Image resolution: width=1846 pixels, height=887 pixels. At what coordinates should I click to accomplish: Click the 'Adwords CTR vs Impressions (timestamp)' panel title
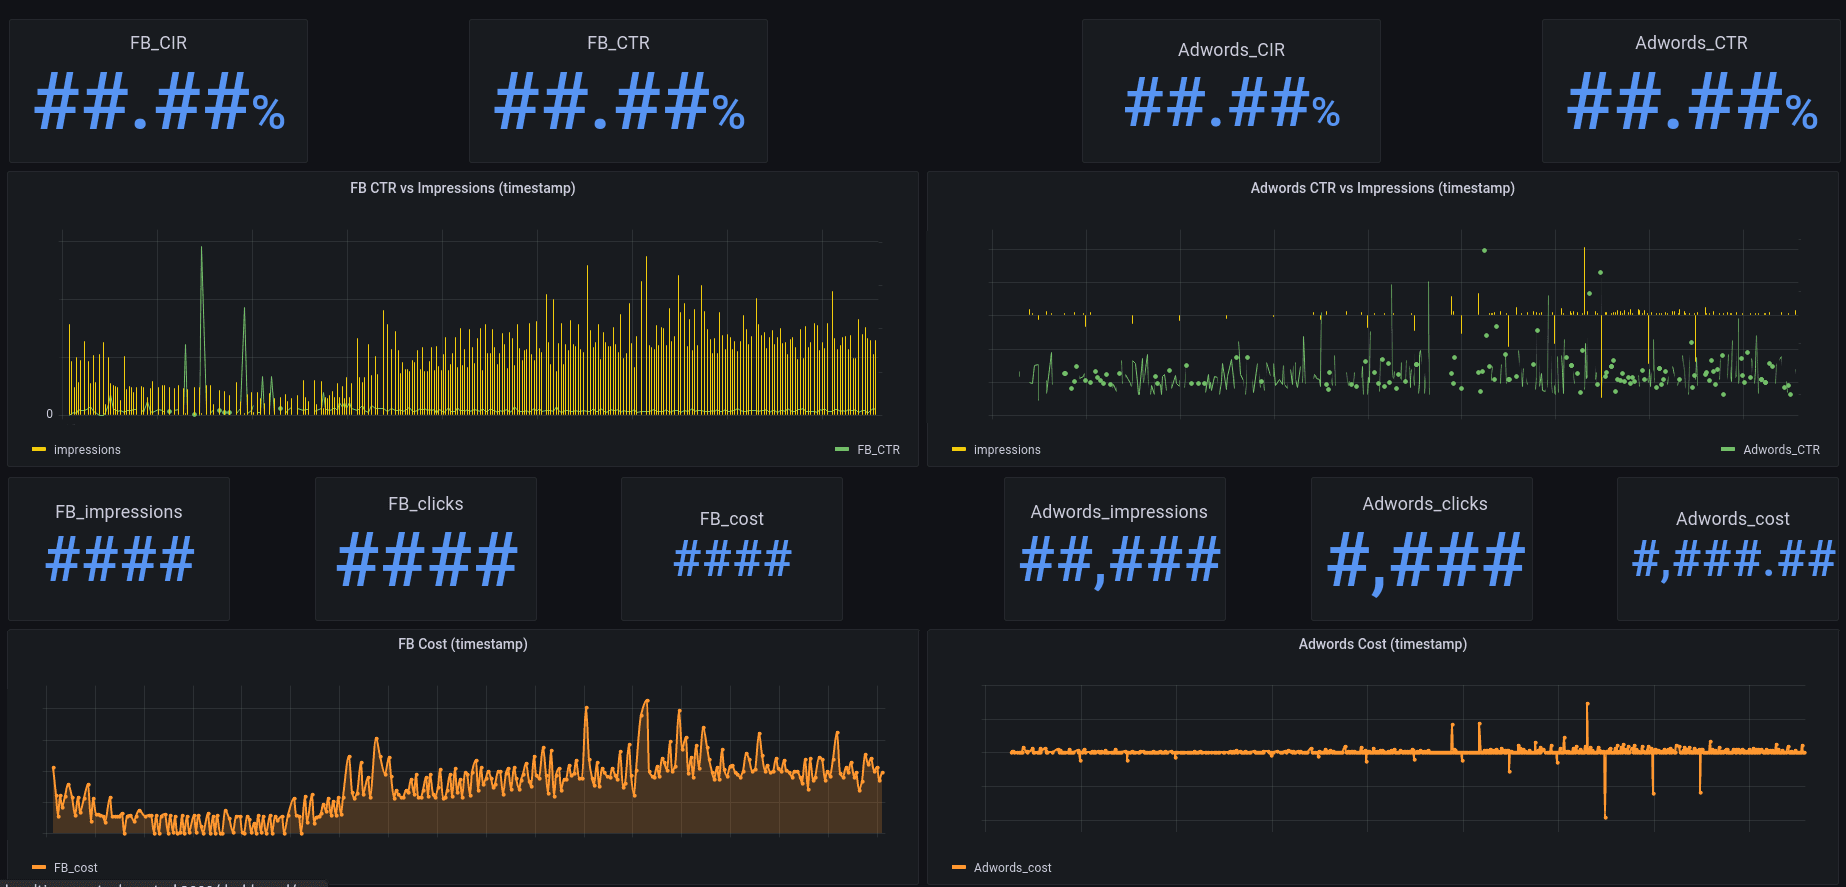(x=1382, y=188)
